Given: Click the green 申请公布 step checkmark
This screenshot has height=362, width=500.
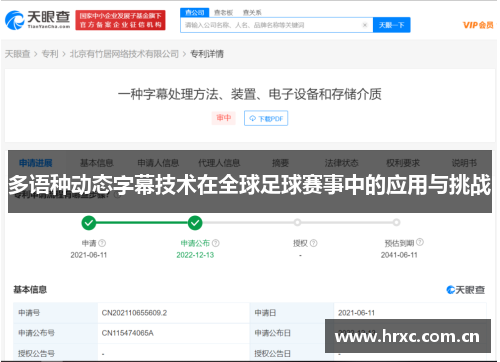Looking at the screenshot, I should [195, 223].
